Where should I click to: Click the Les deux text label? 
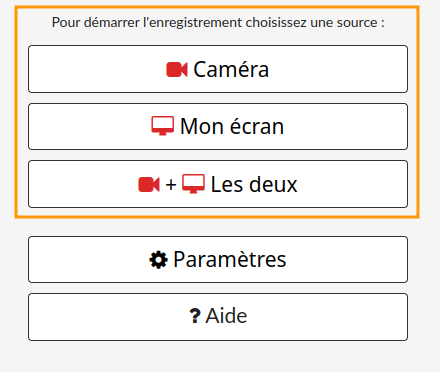coord(254,184)
